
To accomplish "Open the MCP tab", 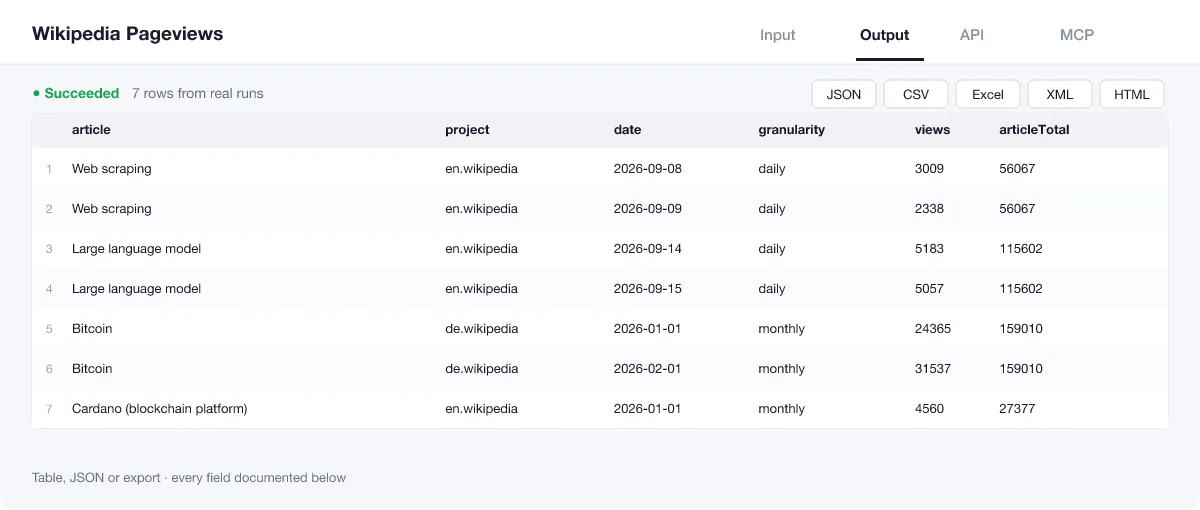I will [x=1077, y=35].
